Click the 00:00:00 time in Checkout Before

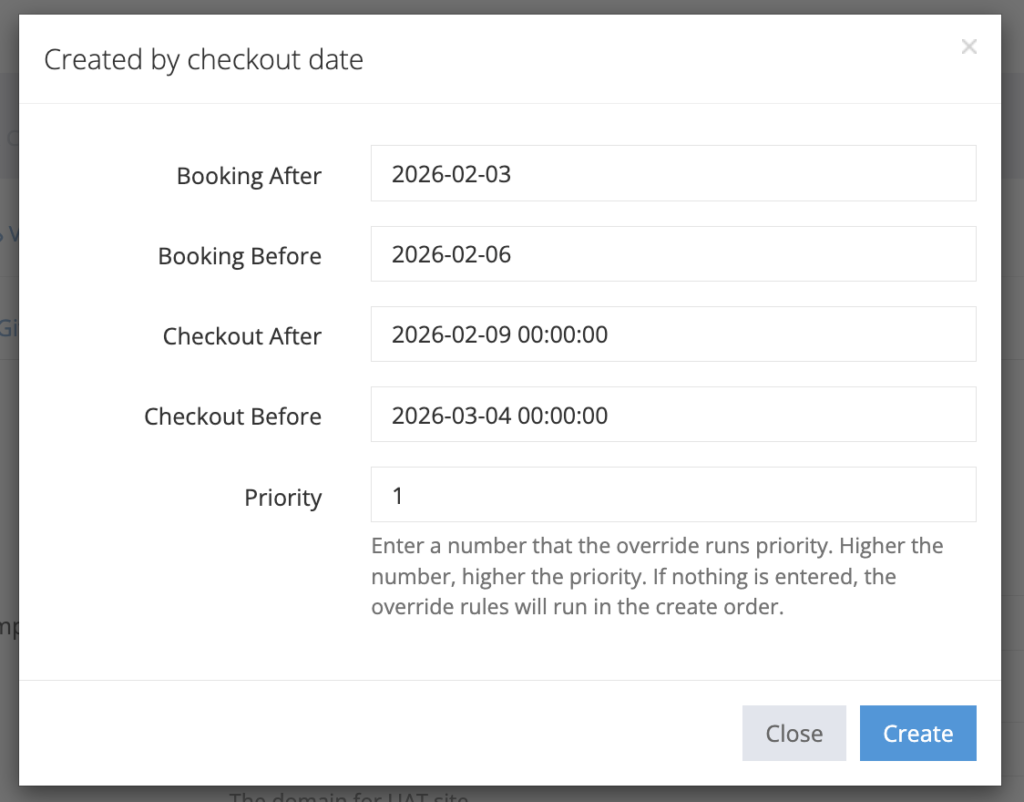[562, 415]
